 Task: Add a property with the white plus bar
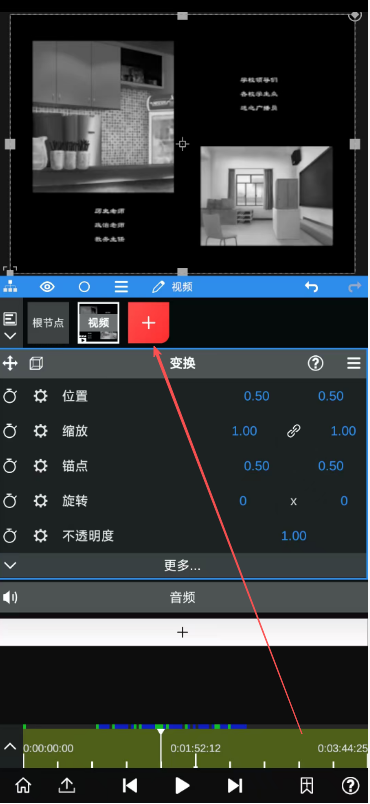click(183, 632)
